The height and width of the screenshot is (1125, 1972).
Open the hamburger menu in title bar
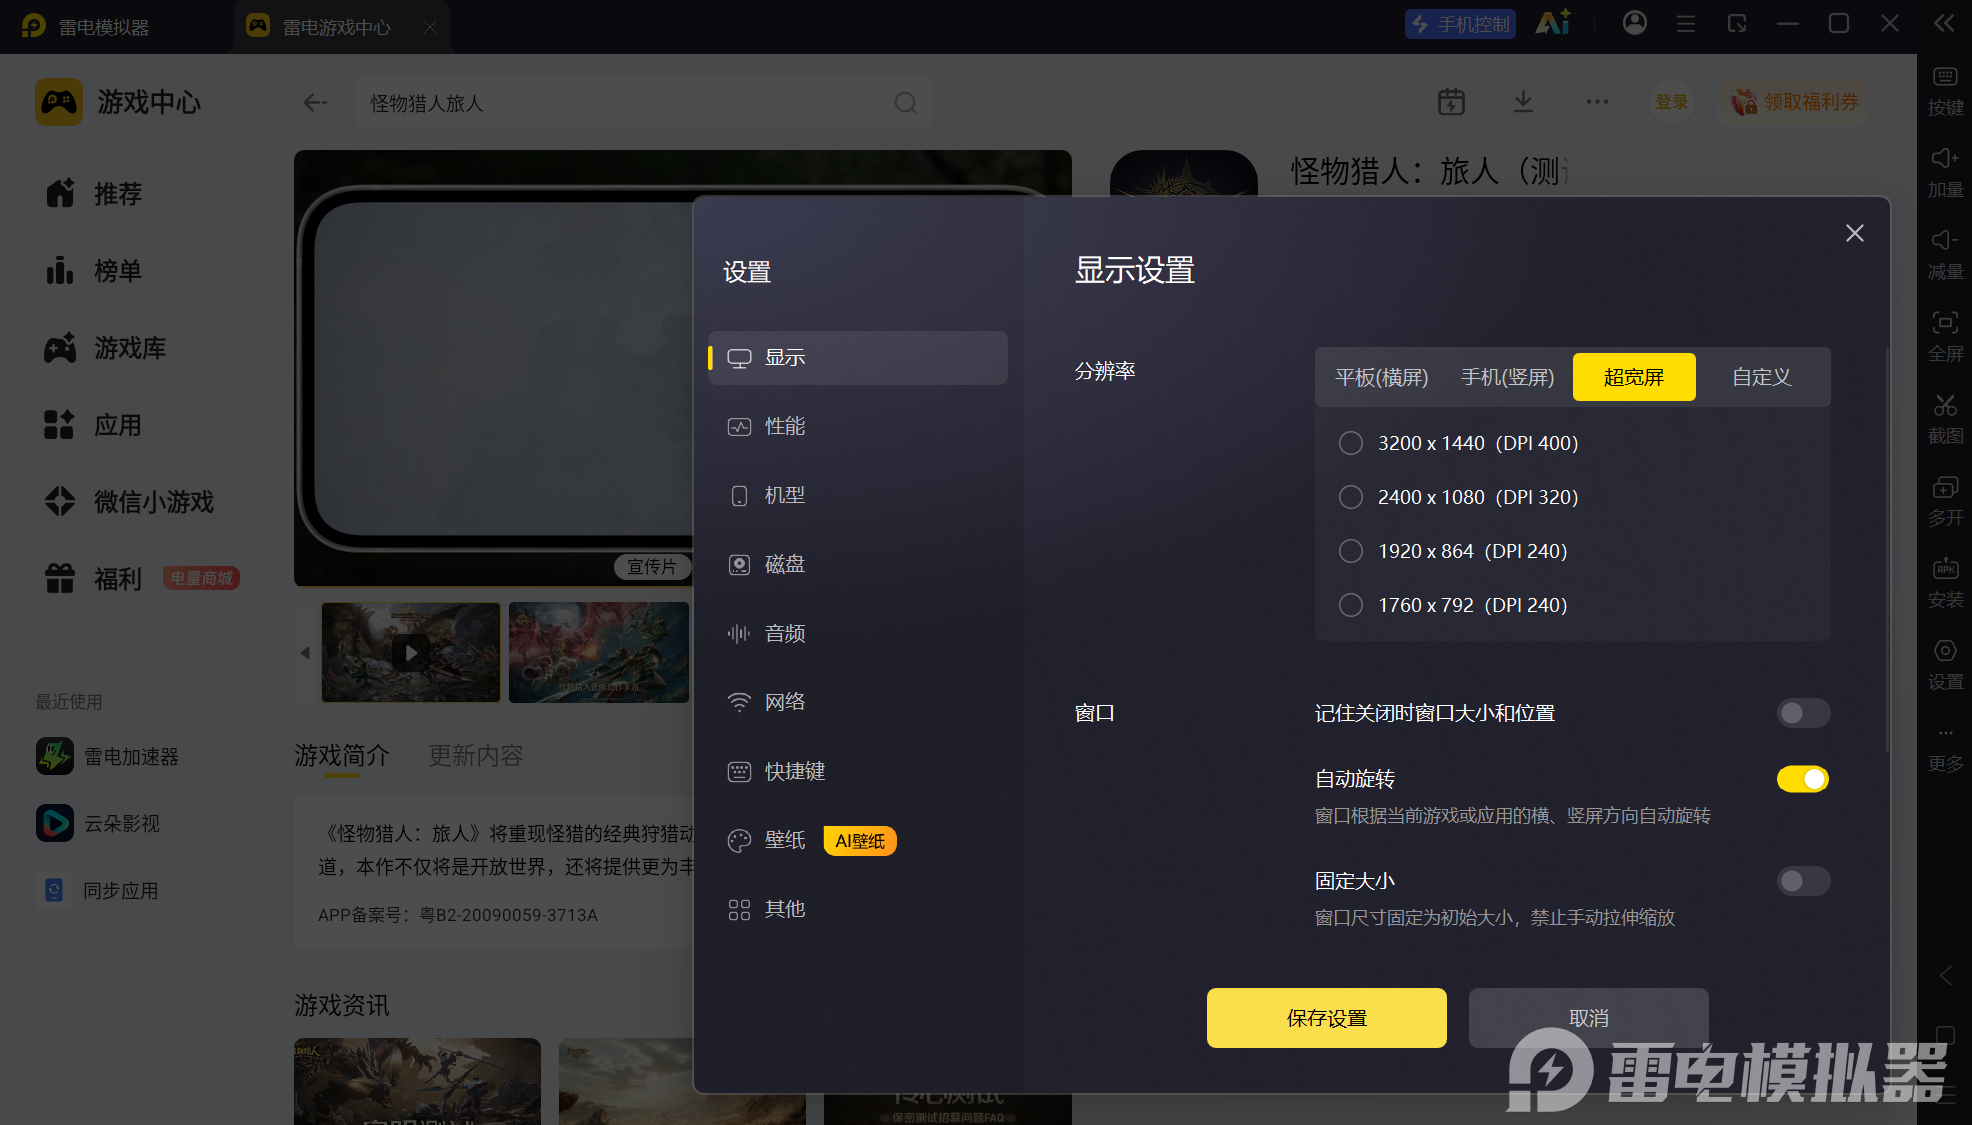pos(1686,24)
